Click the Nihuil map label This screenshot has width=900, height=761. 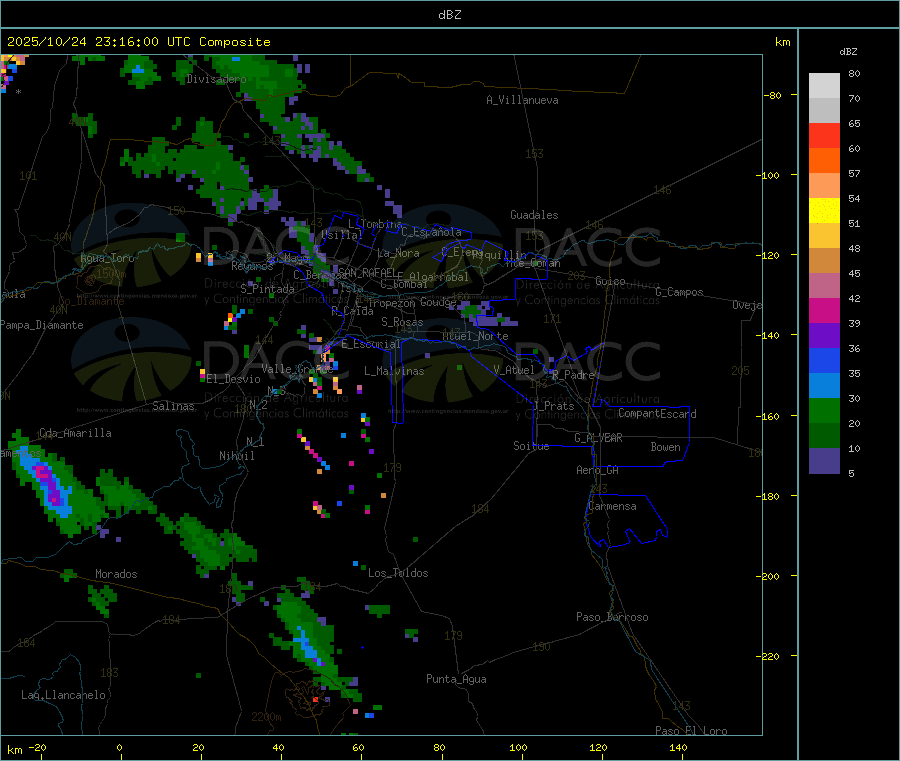click(x=237, y=456)
